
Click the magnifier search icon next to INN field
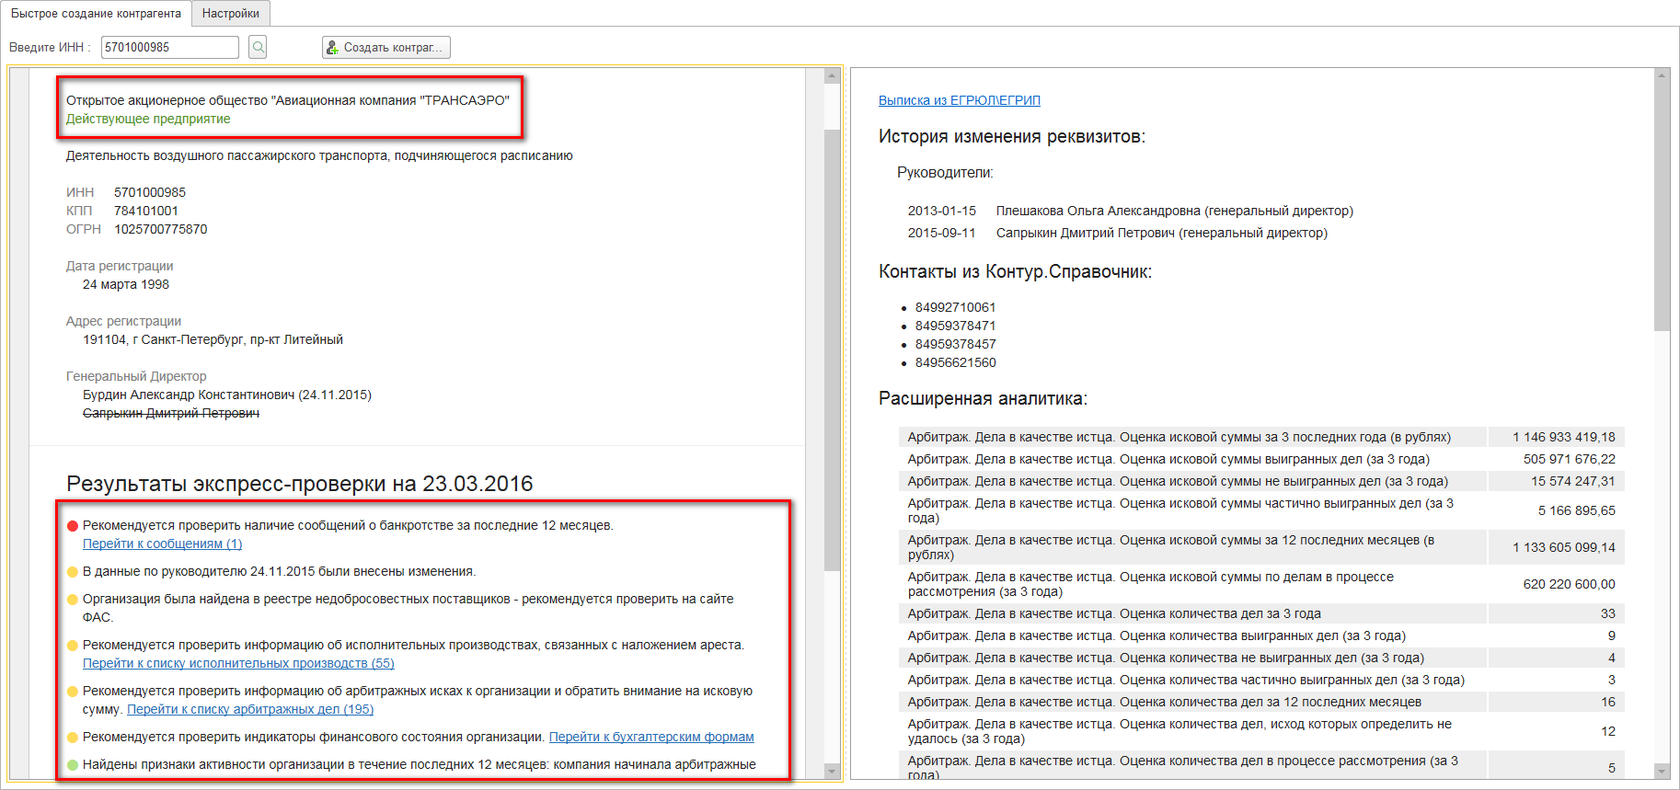pyautogui.click(x=258, y=47)
